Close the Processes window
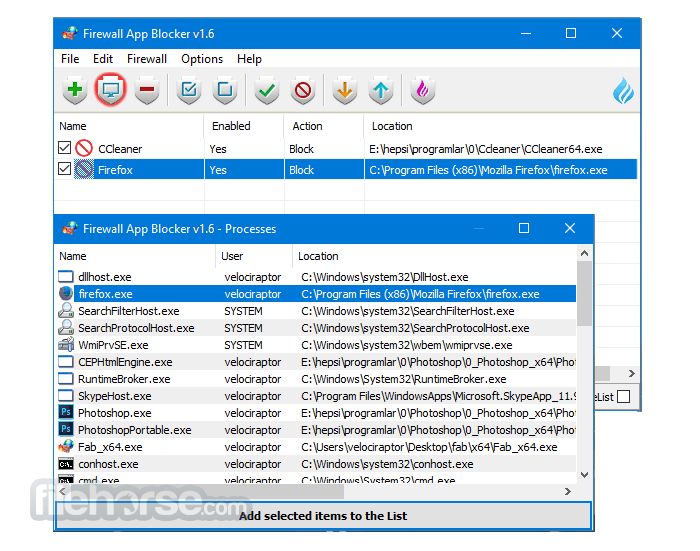The width and height of the screenshot is (700, 551). point(570,228)
